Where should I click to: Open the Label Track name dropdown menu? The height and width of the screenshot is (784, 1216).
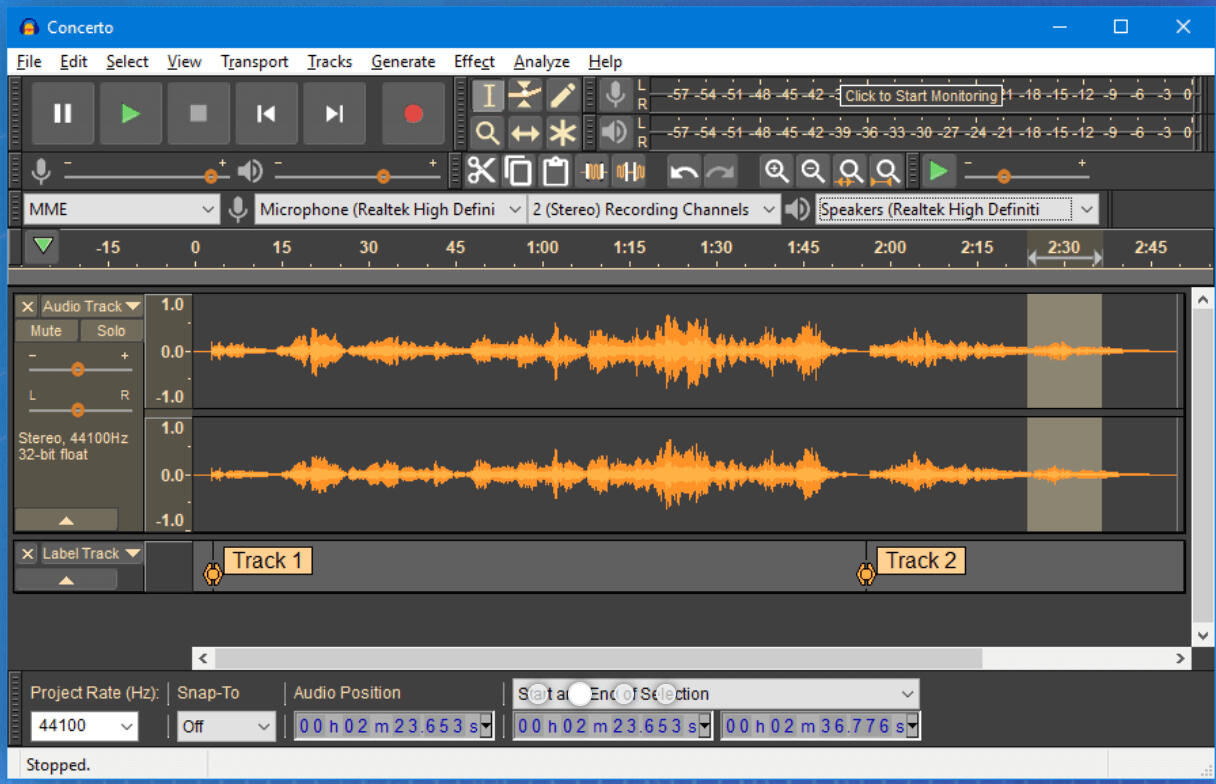click(91, 553)
